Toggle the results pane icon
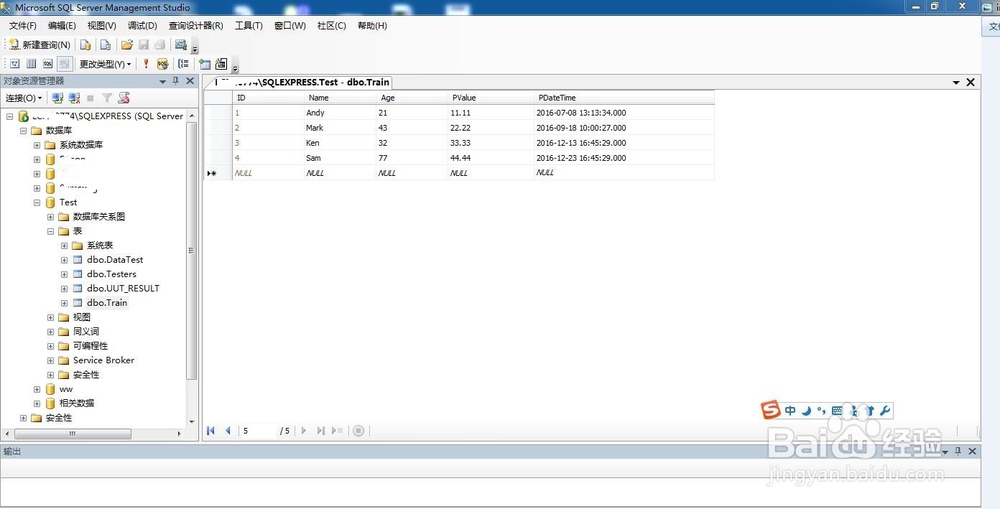Screen dimensions: 1000x509 [64, 64]
